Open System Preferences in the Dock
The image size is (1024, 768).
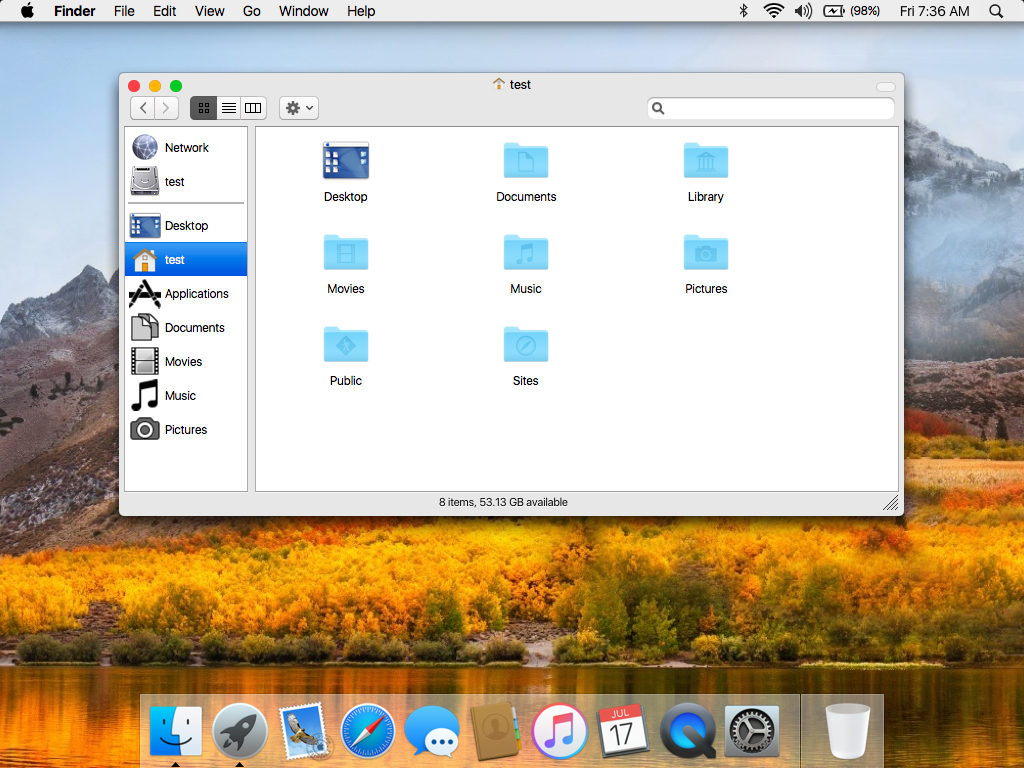[751, 731]
